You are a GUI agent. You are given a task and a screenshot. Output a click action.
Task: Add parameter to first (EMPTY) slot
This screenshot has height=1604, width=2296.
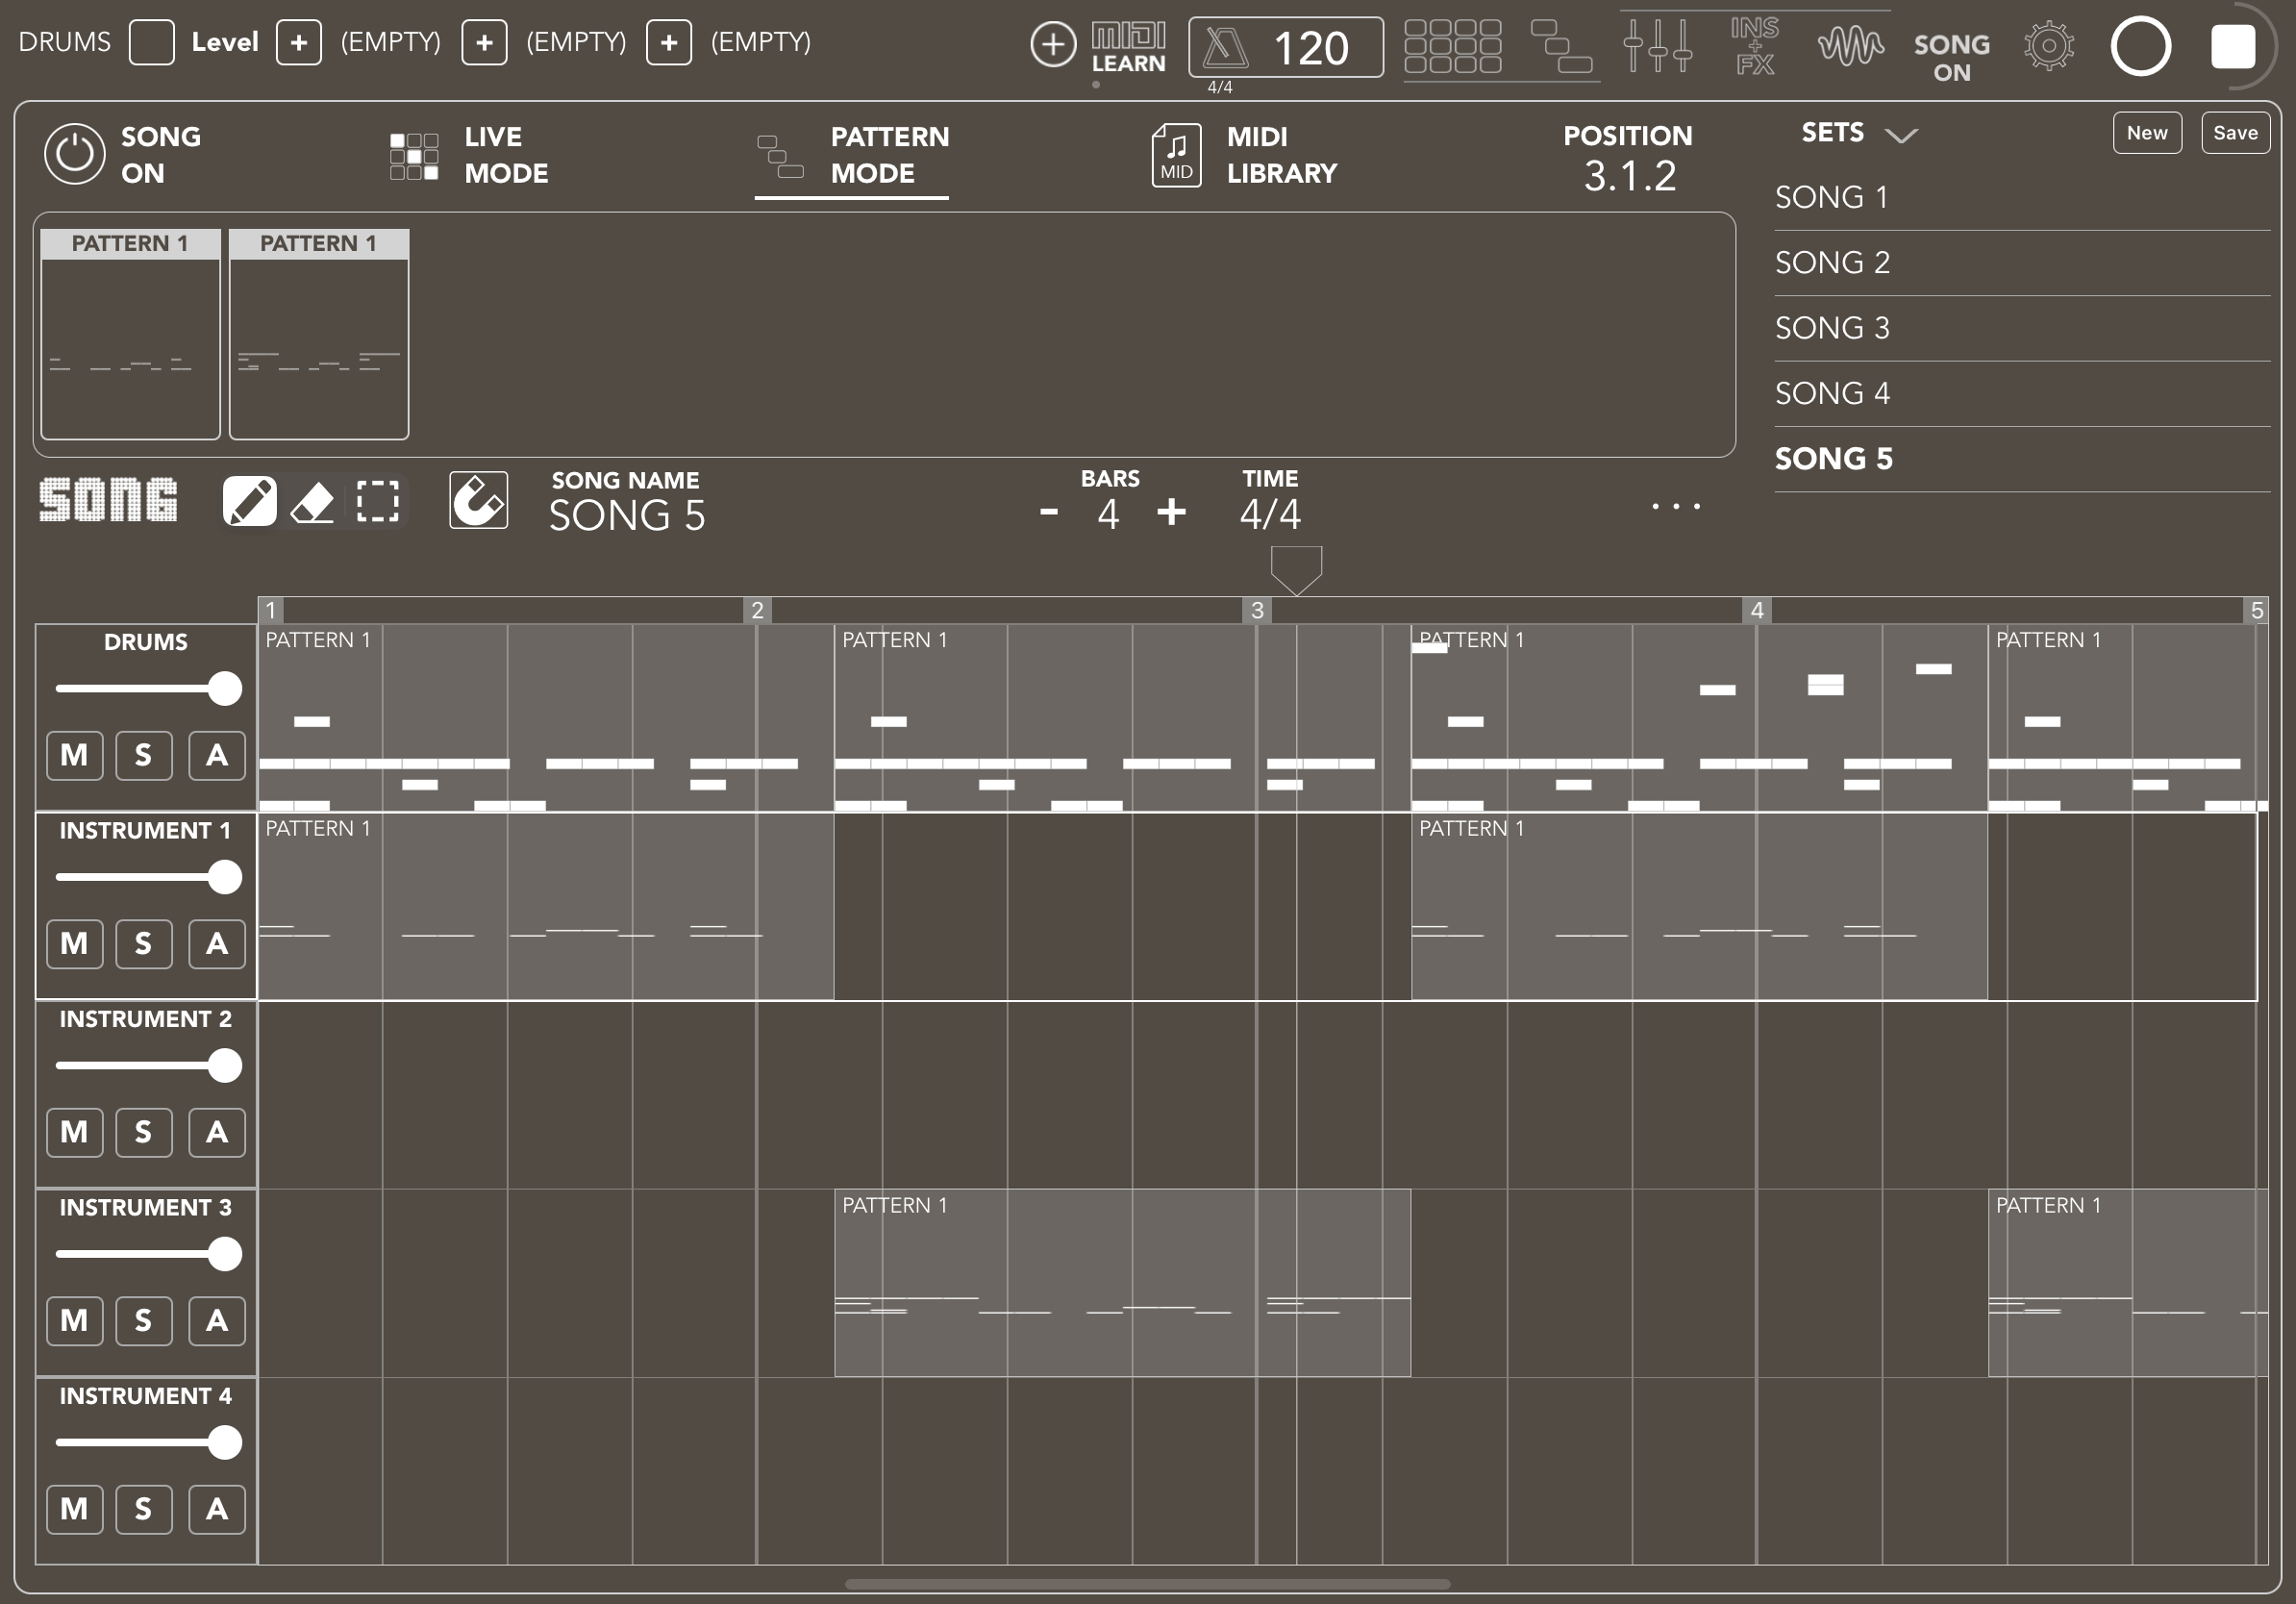299,43
